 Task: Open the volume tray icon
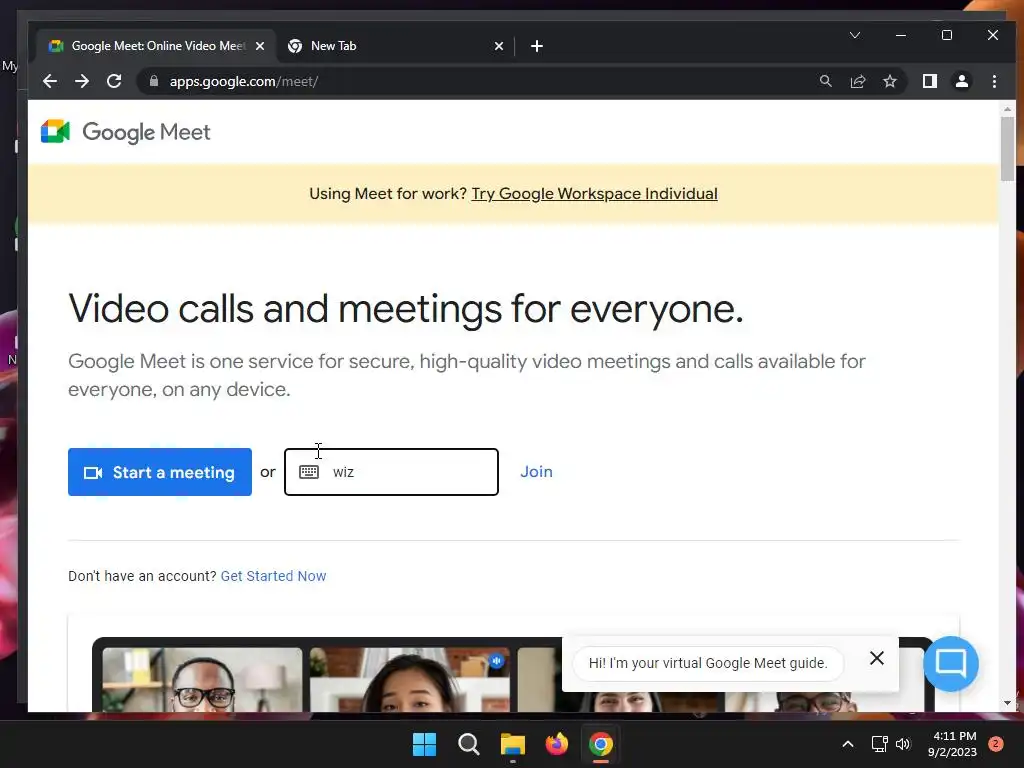click(903, 744)
